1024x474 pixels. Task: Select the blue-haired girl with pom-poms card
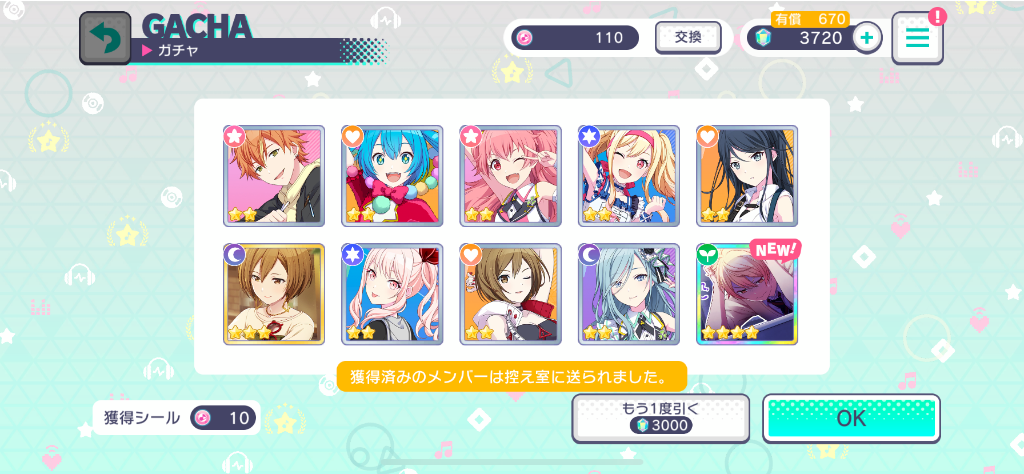392,176
